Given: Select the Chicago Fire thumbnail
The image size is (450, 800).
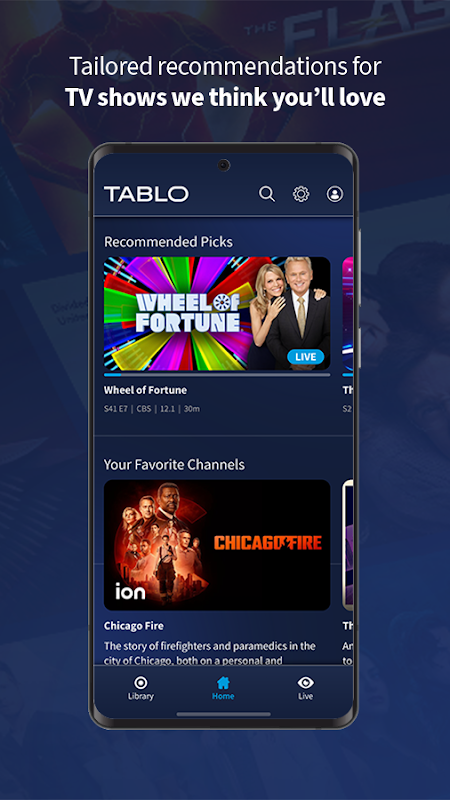Looking at the screenshot, I should (x=217, y=545).
